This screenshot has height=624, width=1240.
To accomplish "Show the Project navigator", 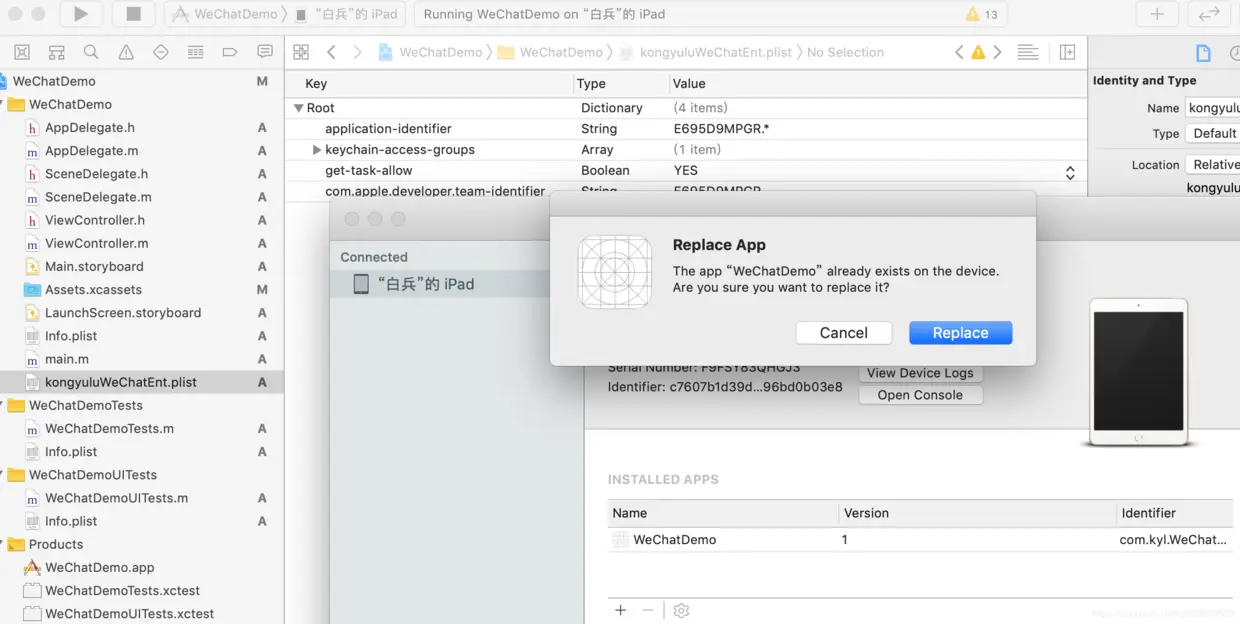I will pos(22,52).
